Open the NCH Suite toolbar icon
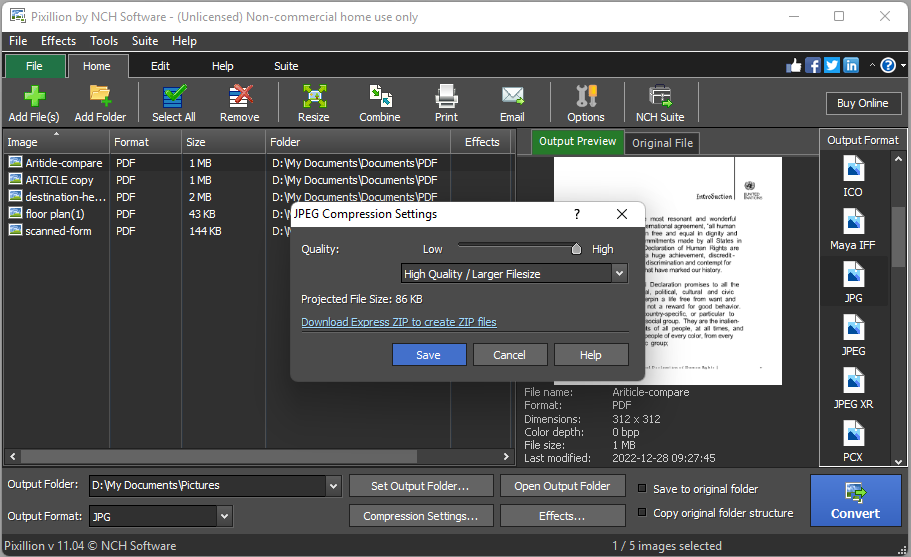911x557 pixels. 660,103
